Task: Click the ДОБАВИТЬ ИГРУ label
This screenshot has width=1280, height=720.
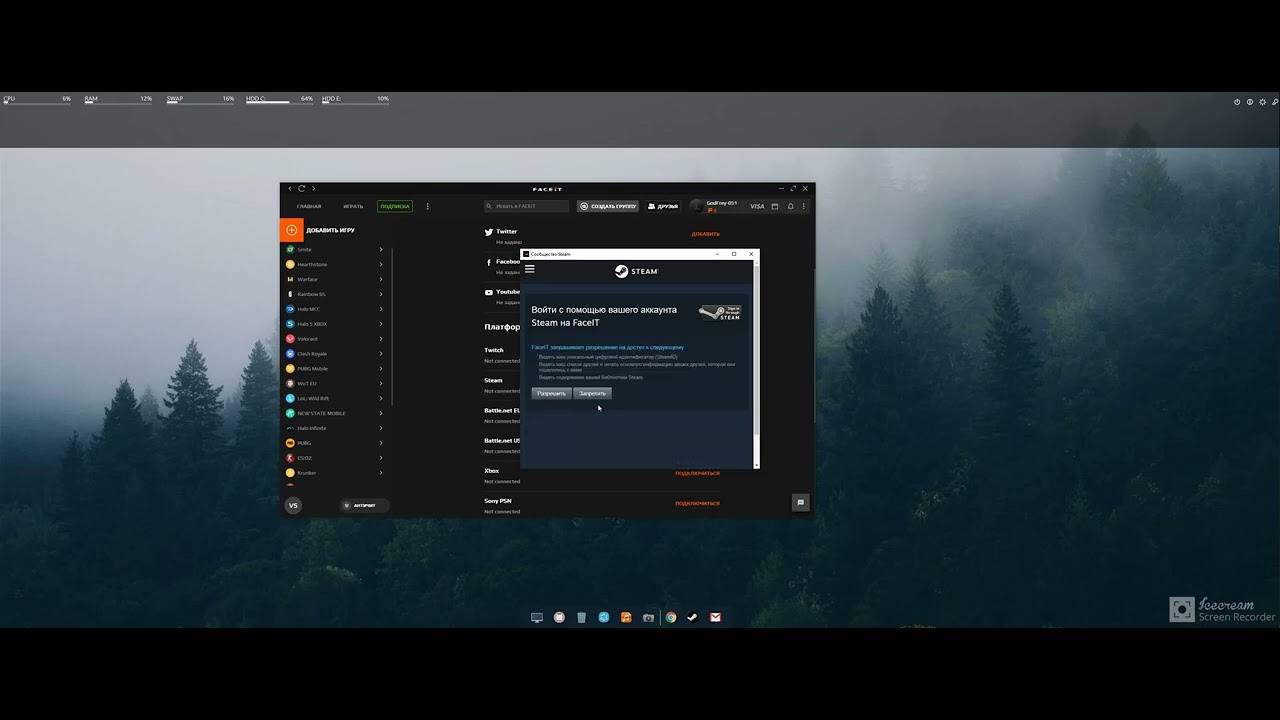Action: (x=330, y=230)
